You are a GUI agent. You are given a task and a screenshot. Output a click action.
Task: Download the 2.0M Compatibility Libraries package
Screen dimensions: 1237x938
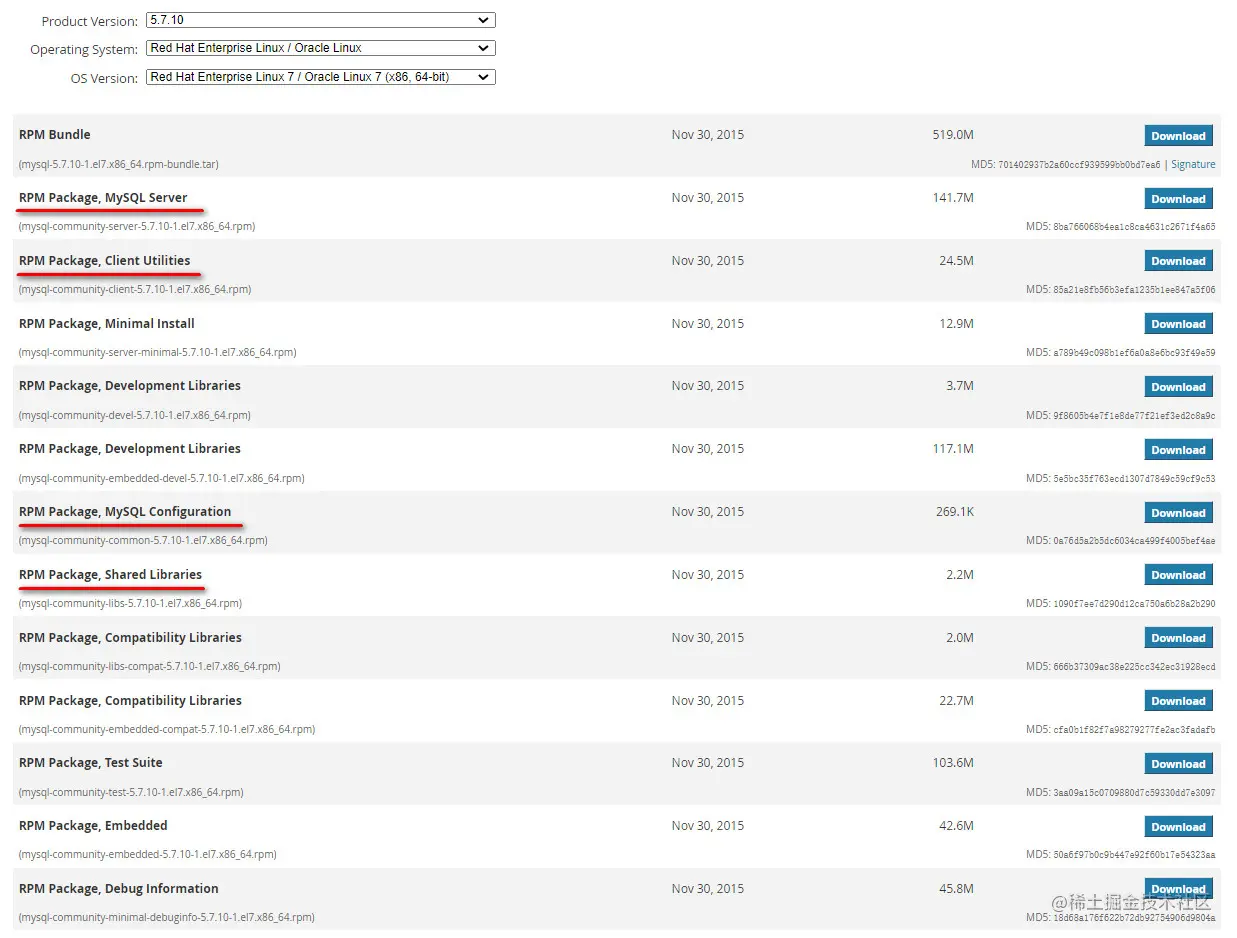(x=1178, y=638)
